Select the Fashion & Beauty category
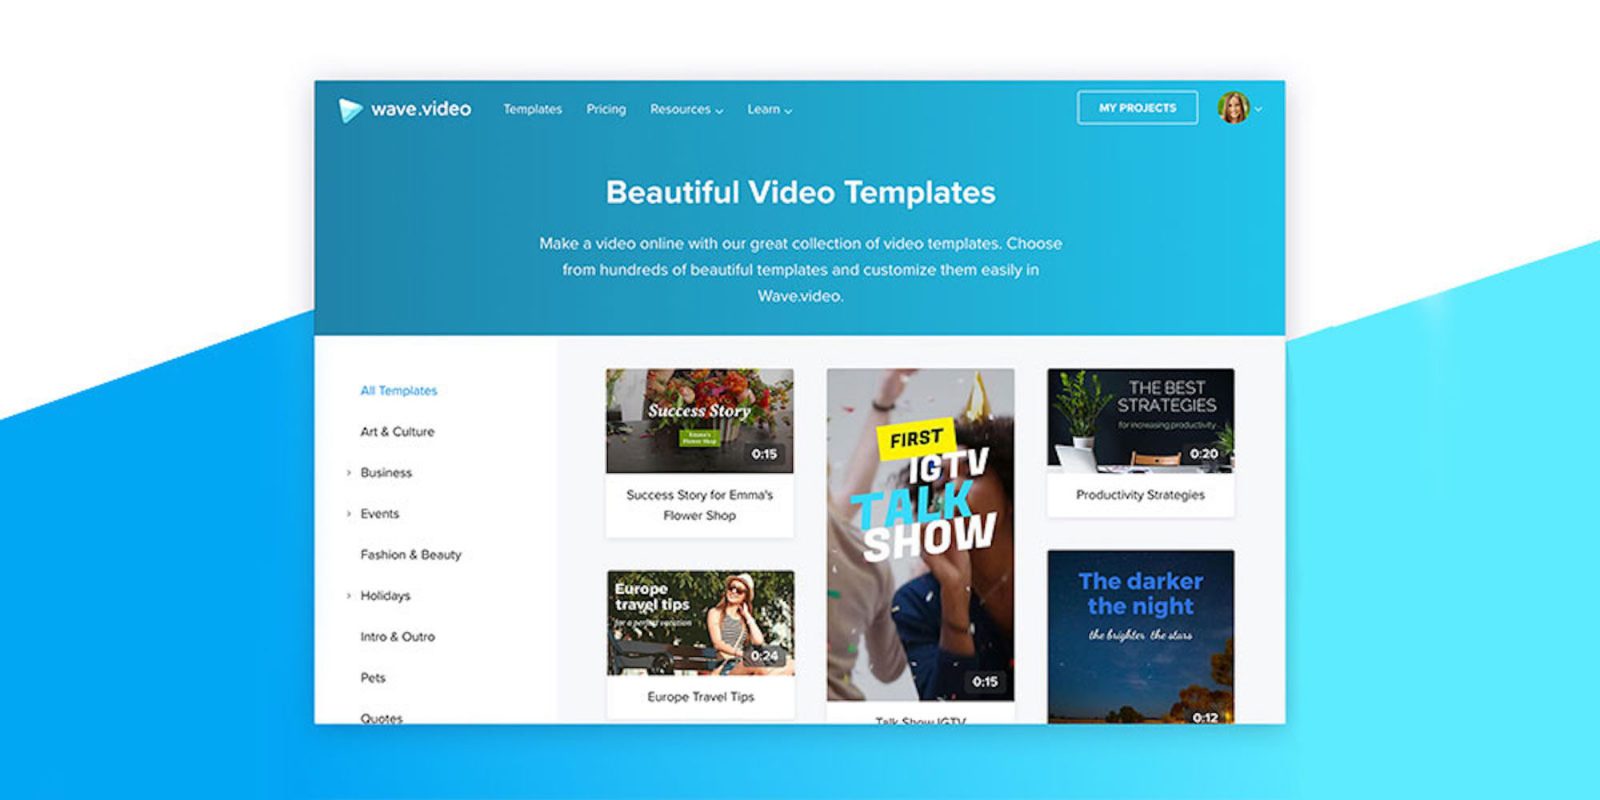 click(x=410, y=555)
